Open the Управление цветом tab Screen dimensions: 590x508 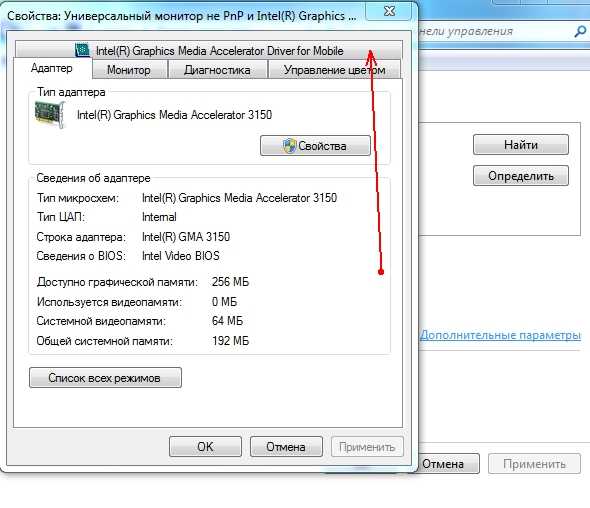point(334,70)
